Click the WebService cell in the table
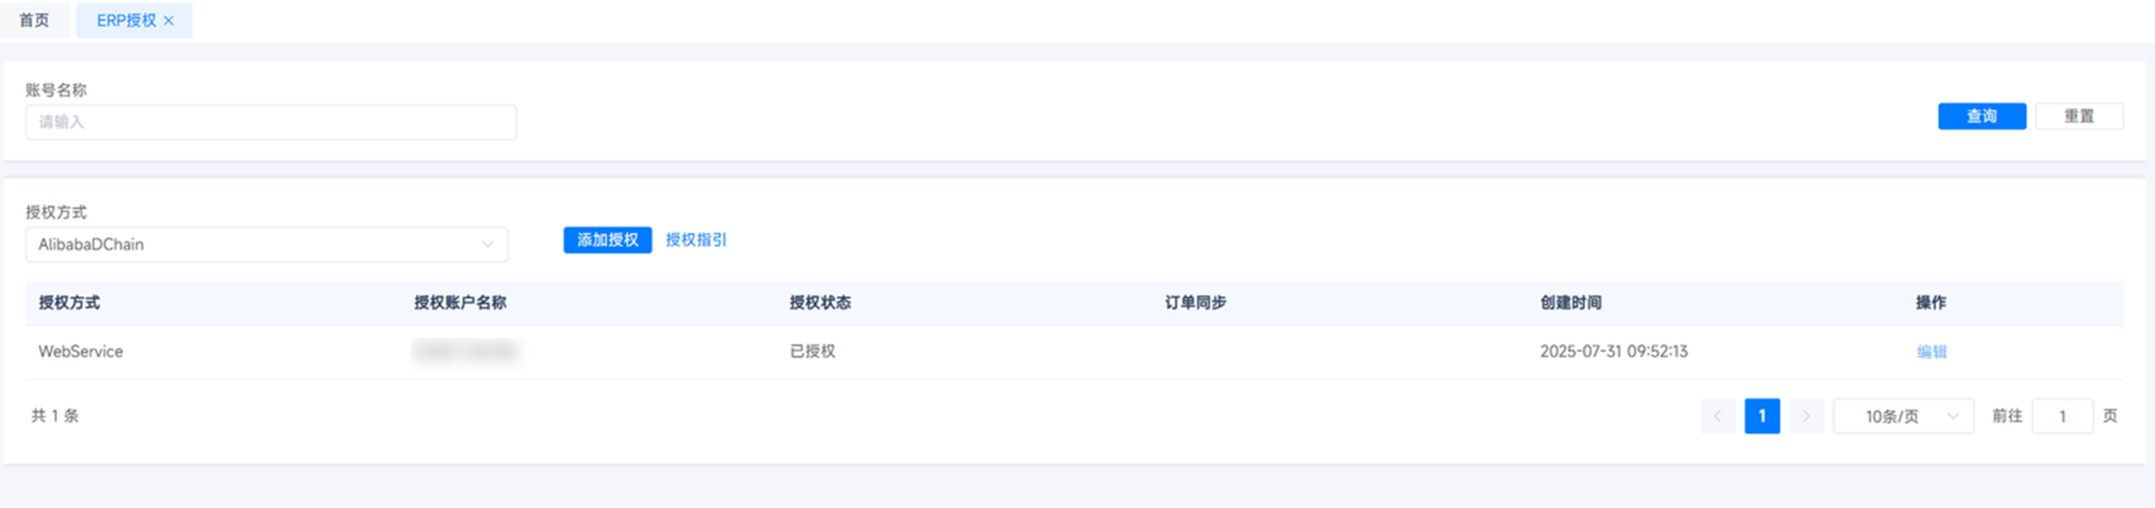 (81, 352)
